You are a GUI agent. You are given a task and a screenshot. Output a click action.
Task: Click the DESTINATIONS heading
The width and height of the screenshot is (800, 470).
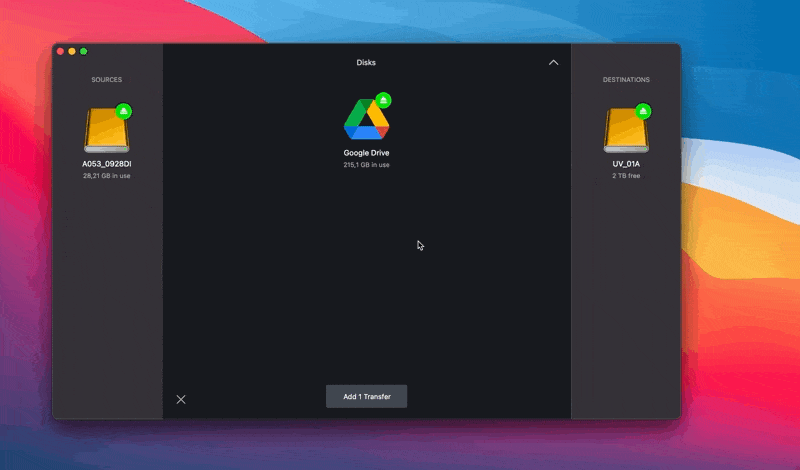(x=626, y=80)
